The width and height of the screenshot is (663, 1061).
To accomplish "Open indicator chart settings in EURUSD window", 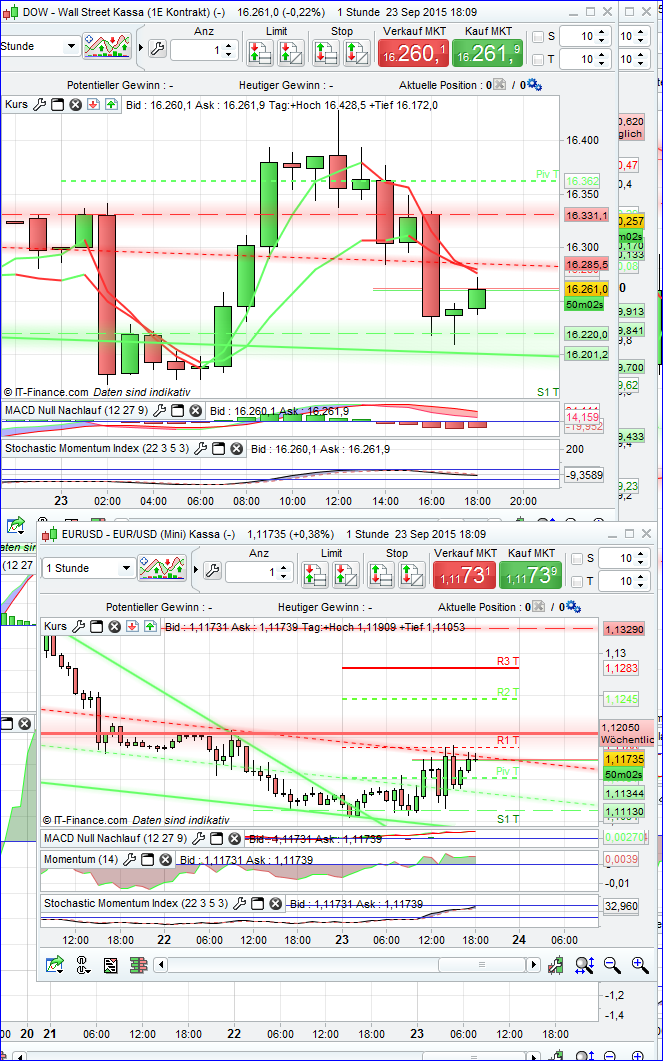I will click(x=162, y=568).
